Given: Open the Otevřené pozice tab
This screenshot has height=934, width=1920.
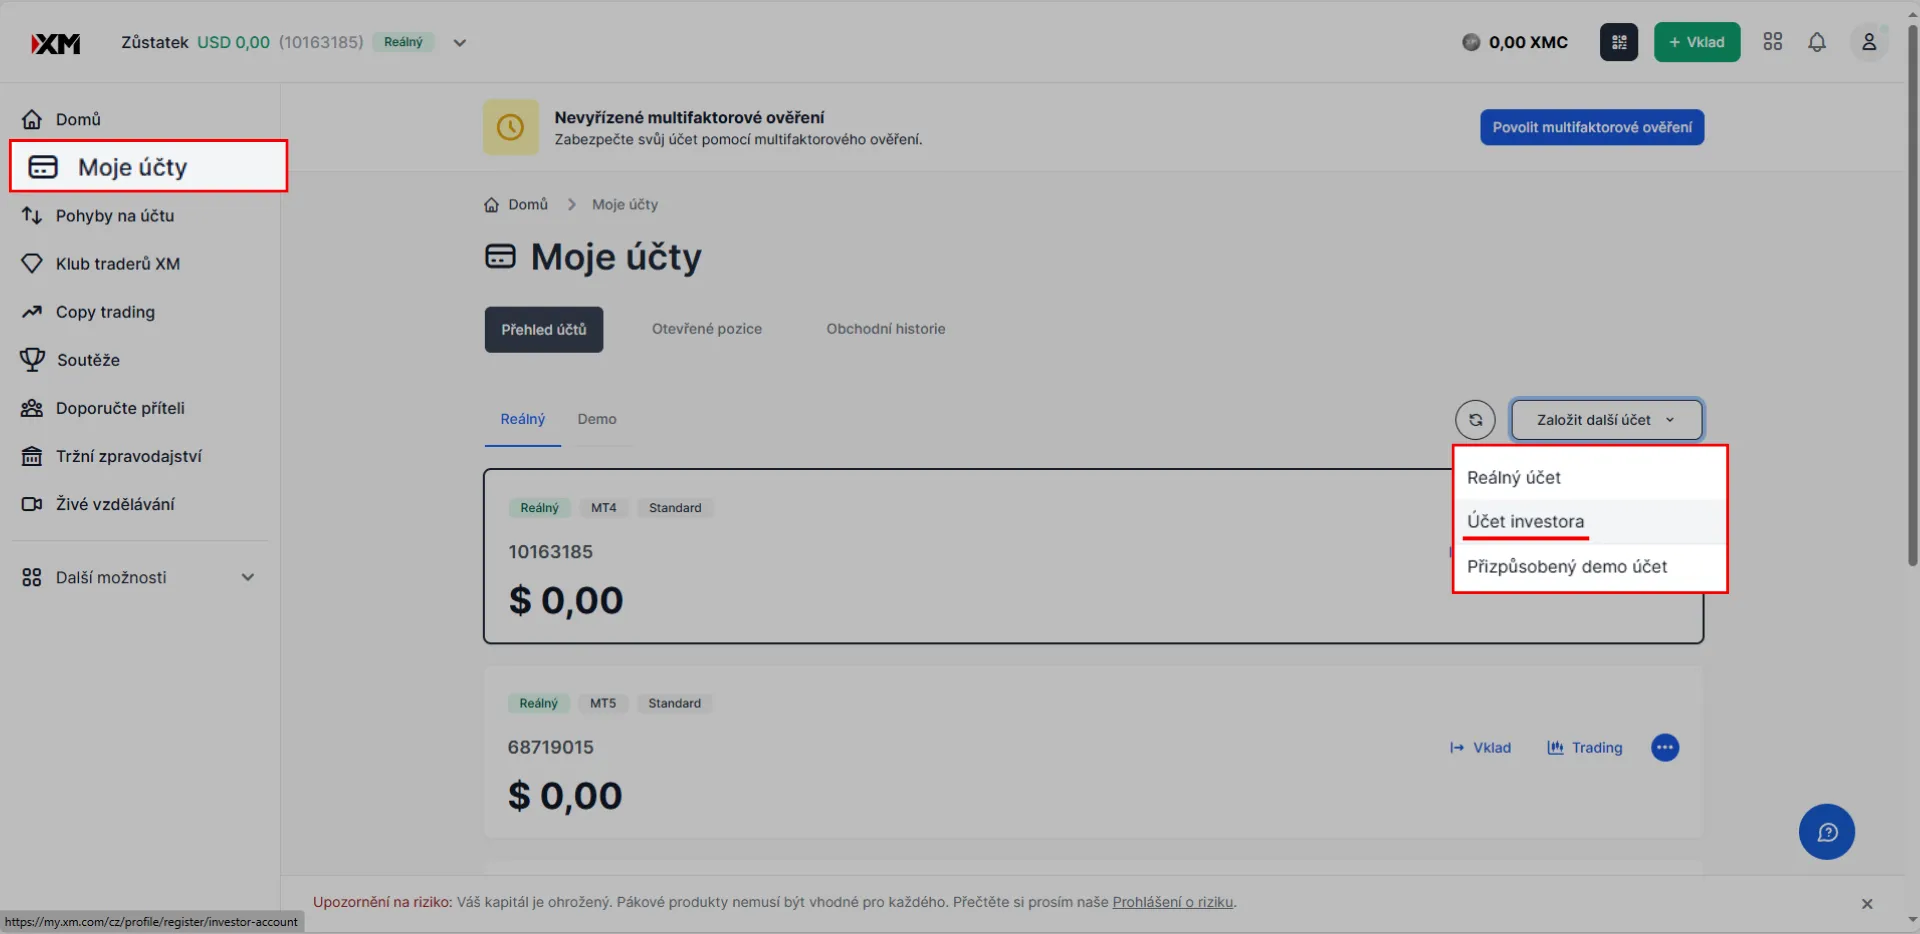Looking at the screenshot, I should pyautogui.click(x=707, y=329).
